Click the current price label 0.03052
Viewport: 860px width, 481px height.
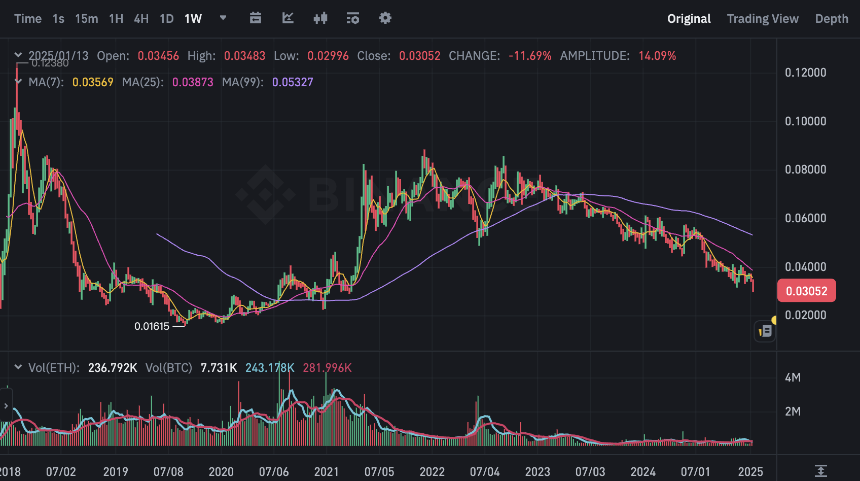point(806,291)
